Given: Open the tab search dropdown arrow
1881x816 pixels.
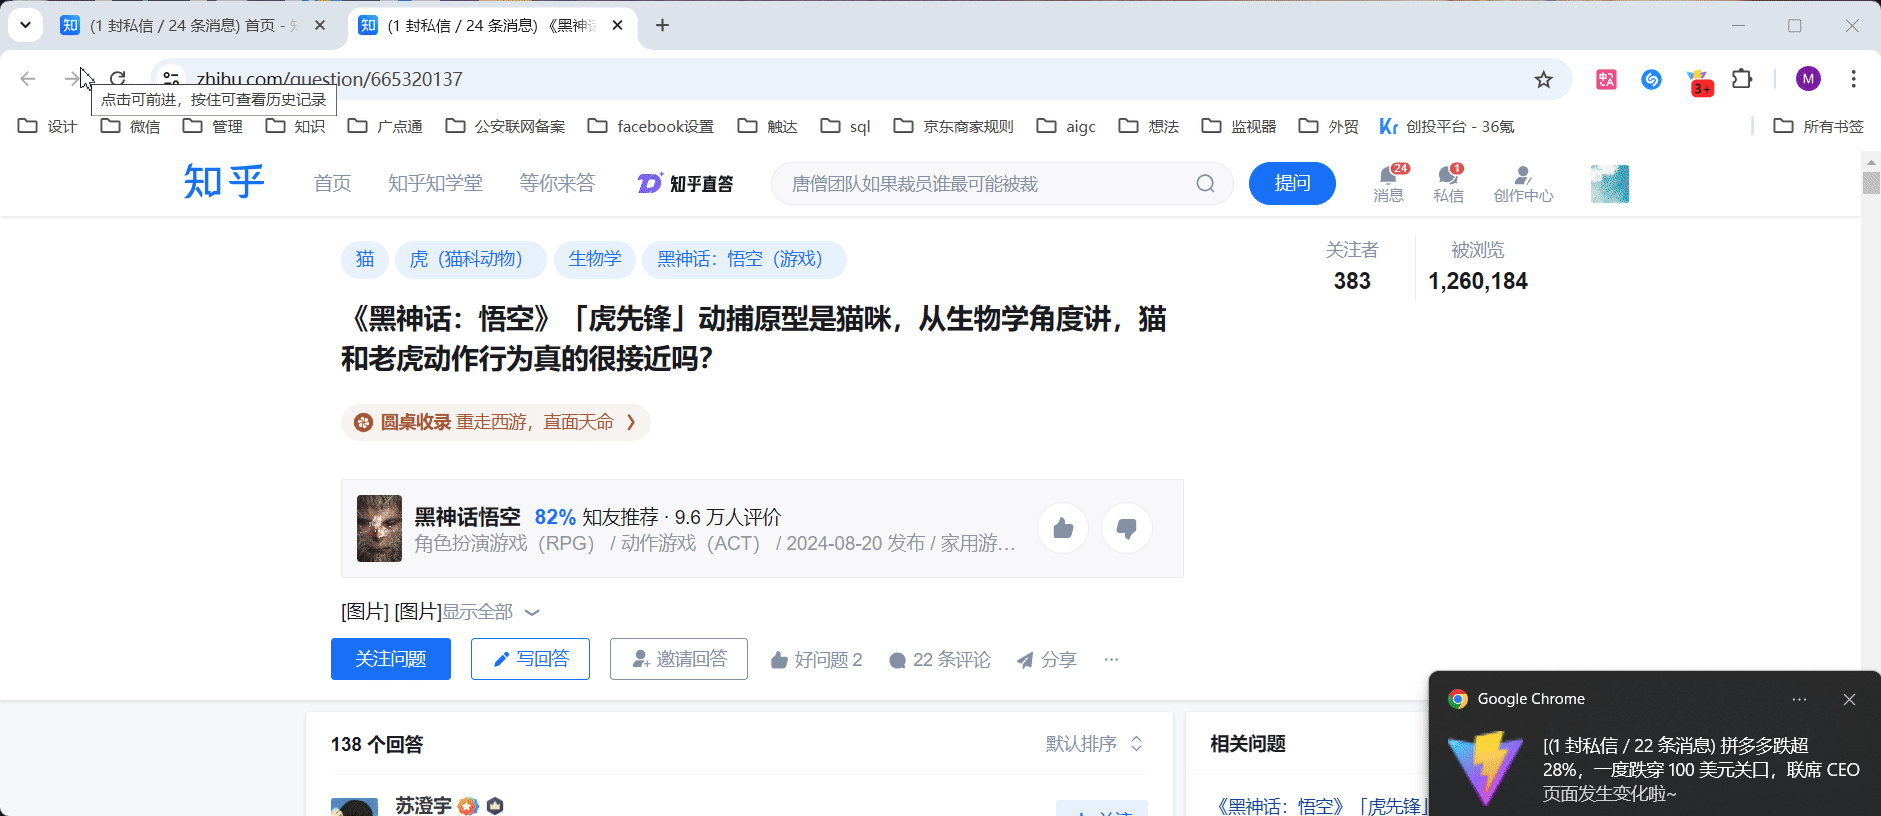Looking at the screenshot, I should point(25,25).
